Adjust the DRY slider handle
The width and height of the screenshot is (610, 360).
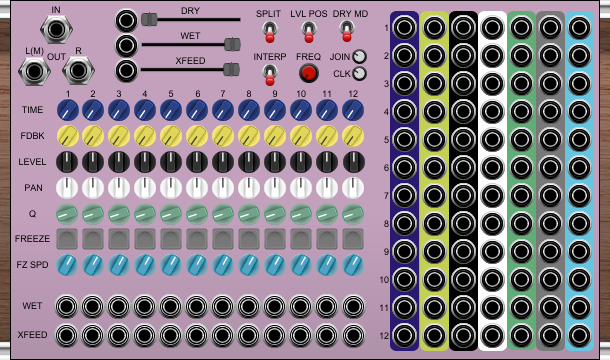(x=149, y=19)
